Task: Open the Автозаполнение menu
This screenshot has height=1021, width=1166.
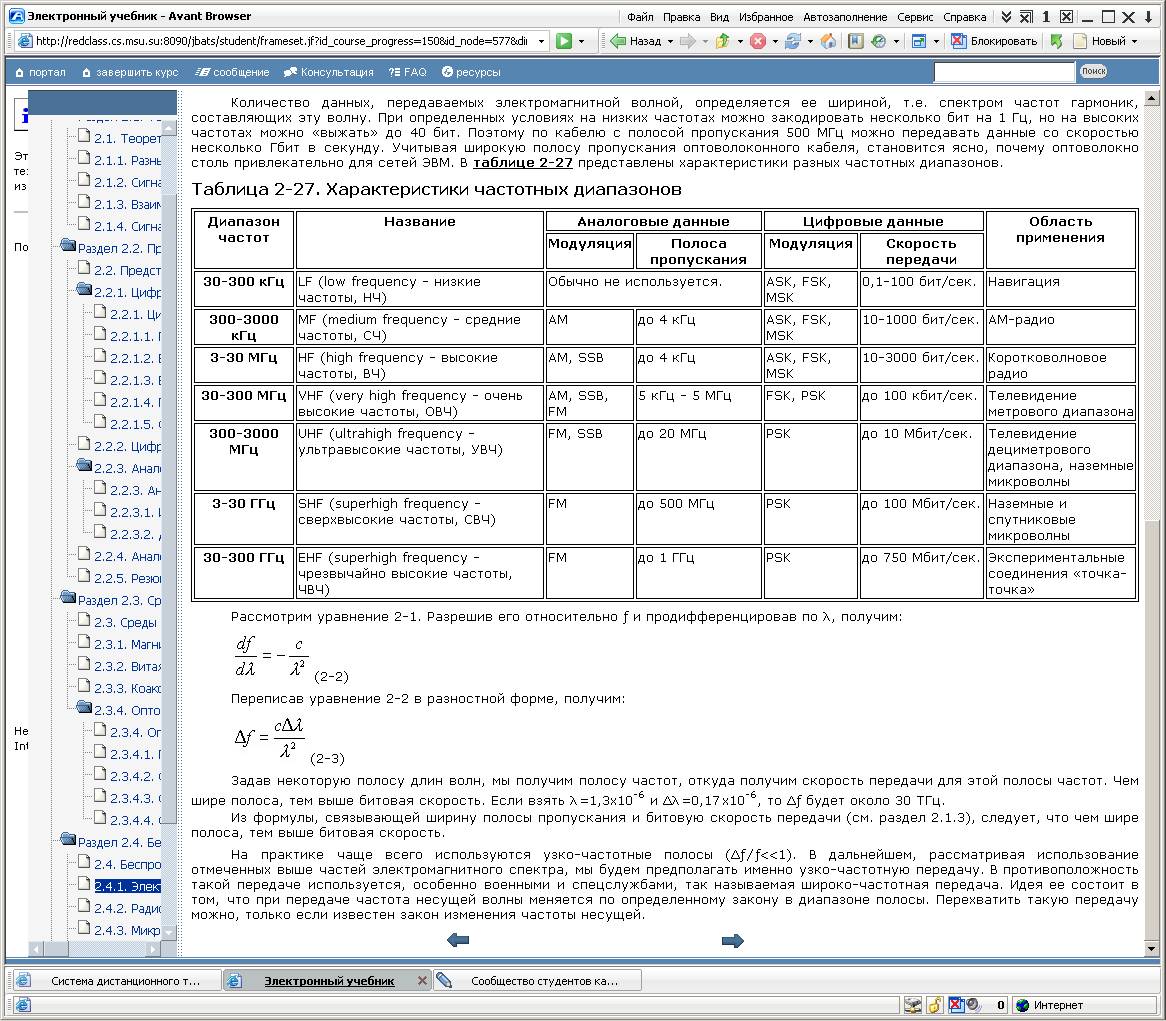Action: tap(845, 16)
